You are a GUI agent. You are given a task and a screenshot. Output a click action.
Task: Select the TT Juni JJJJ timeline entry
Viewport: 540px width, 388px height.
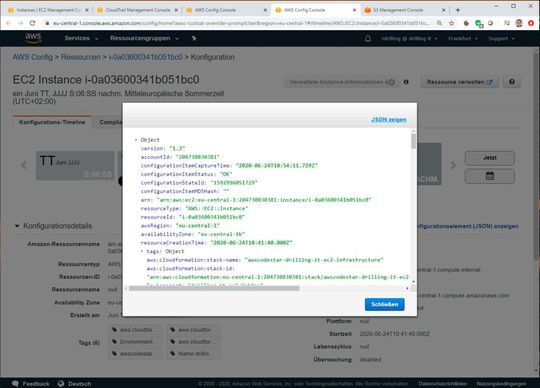[75, 166]
